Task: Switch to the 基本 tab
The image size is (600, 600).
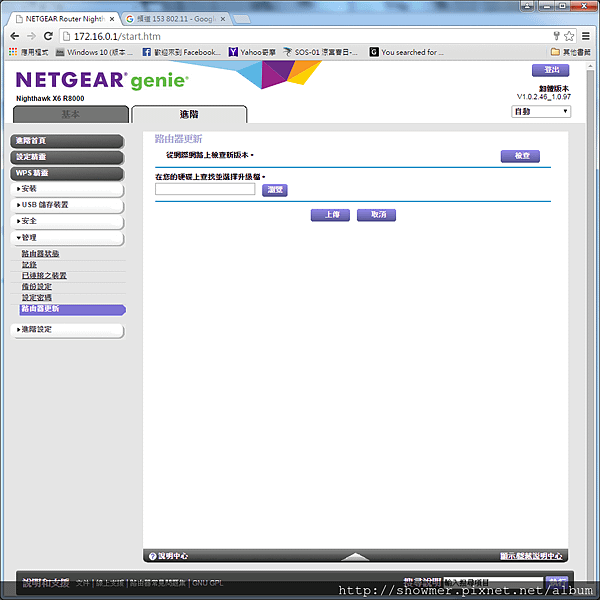Action: click(71, 114)
